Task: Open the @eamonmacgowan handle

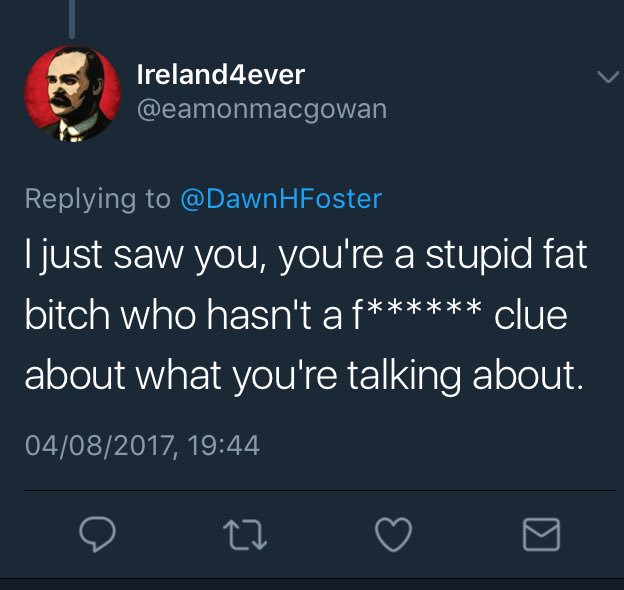Action: click(x=262, y=109)
